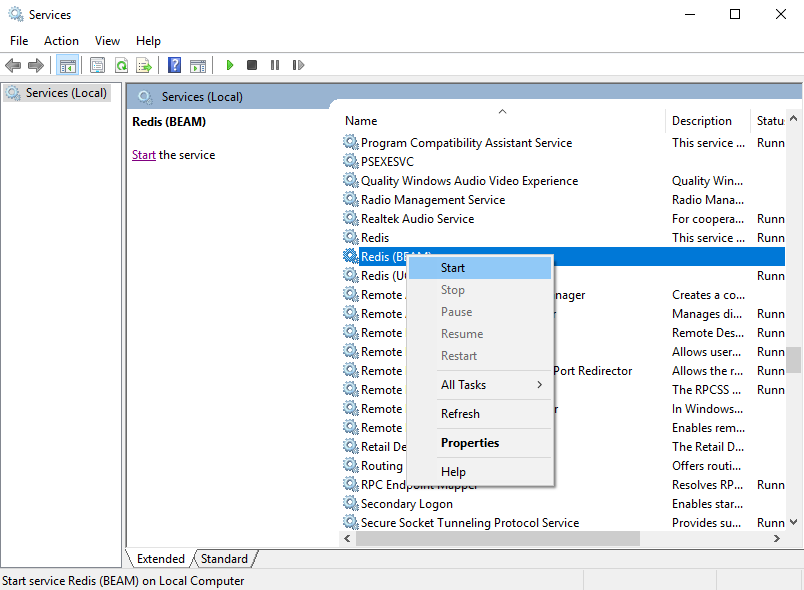Viewport: 804px width, 590px height.
Task: Click the blue Help toolbar icon
Action: tap(174, 65)
